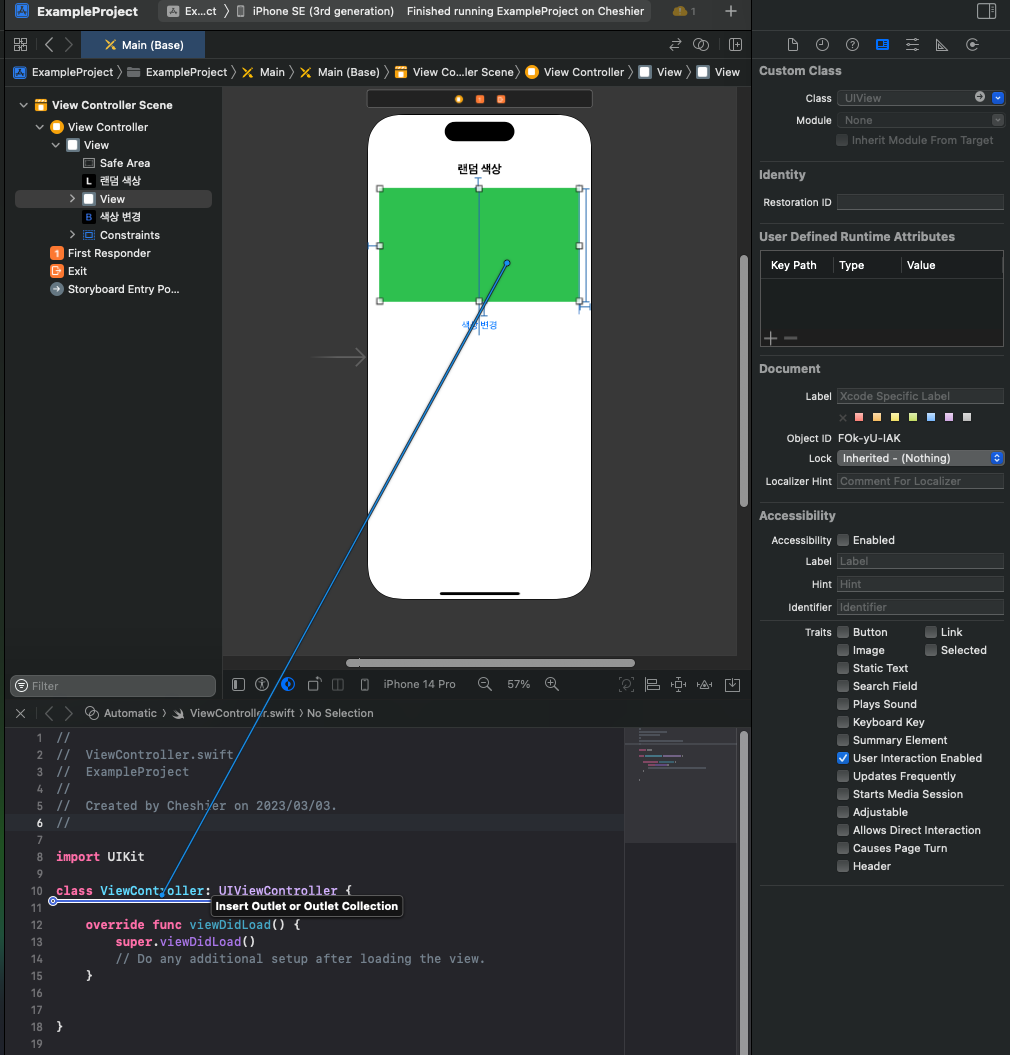Open the Align constraints menu

tap(652, 685)
